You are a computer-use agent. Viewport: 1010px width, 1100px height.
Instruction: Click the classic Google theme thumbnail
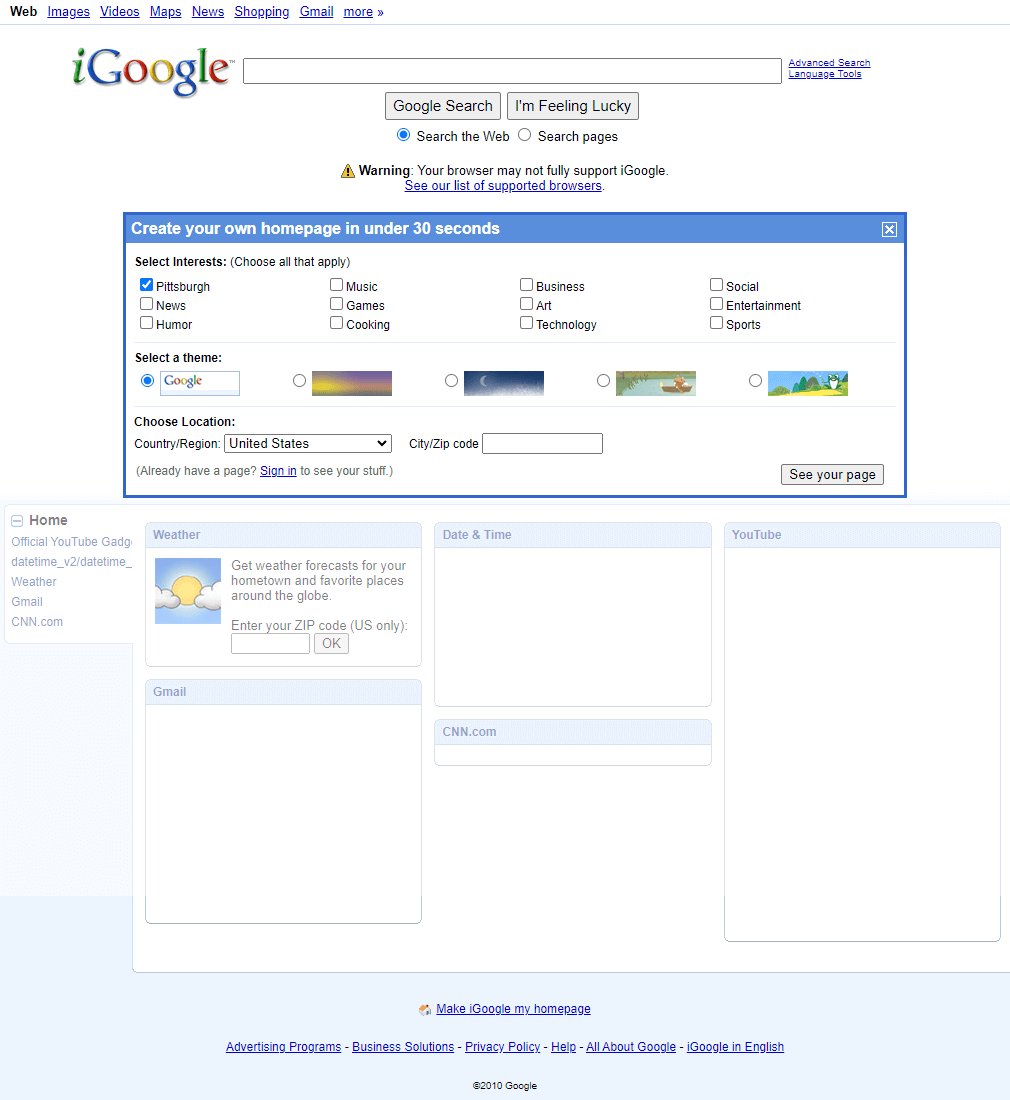pyautogui.click(x=200, y=383)
